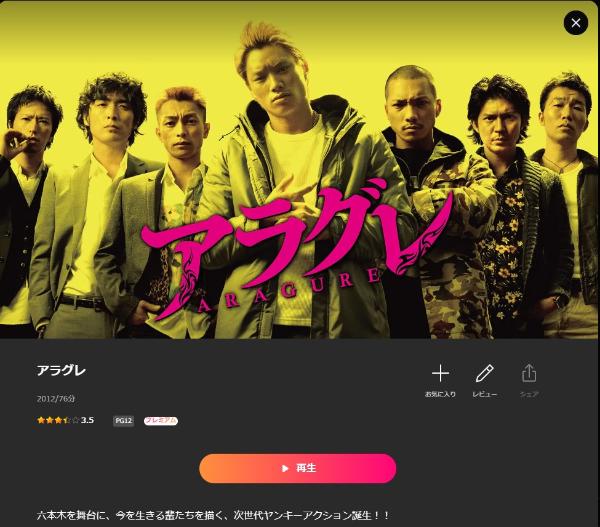This screenshot has width=600, height=527.
Task: Add アラグレ to favorites with plus icon
Action: [x=440, y=373]
